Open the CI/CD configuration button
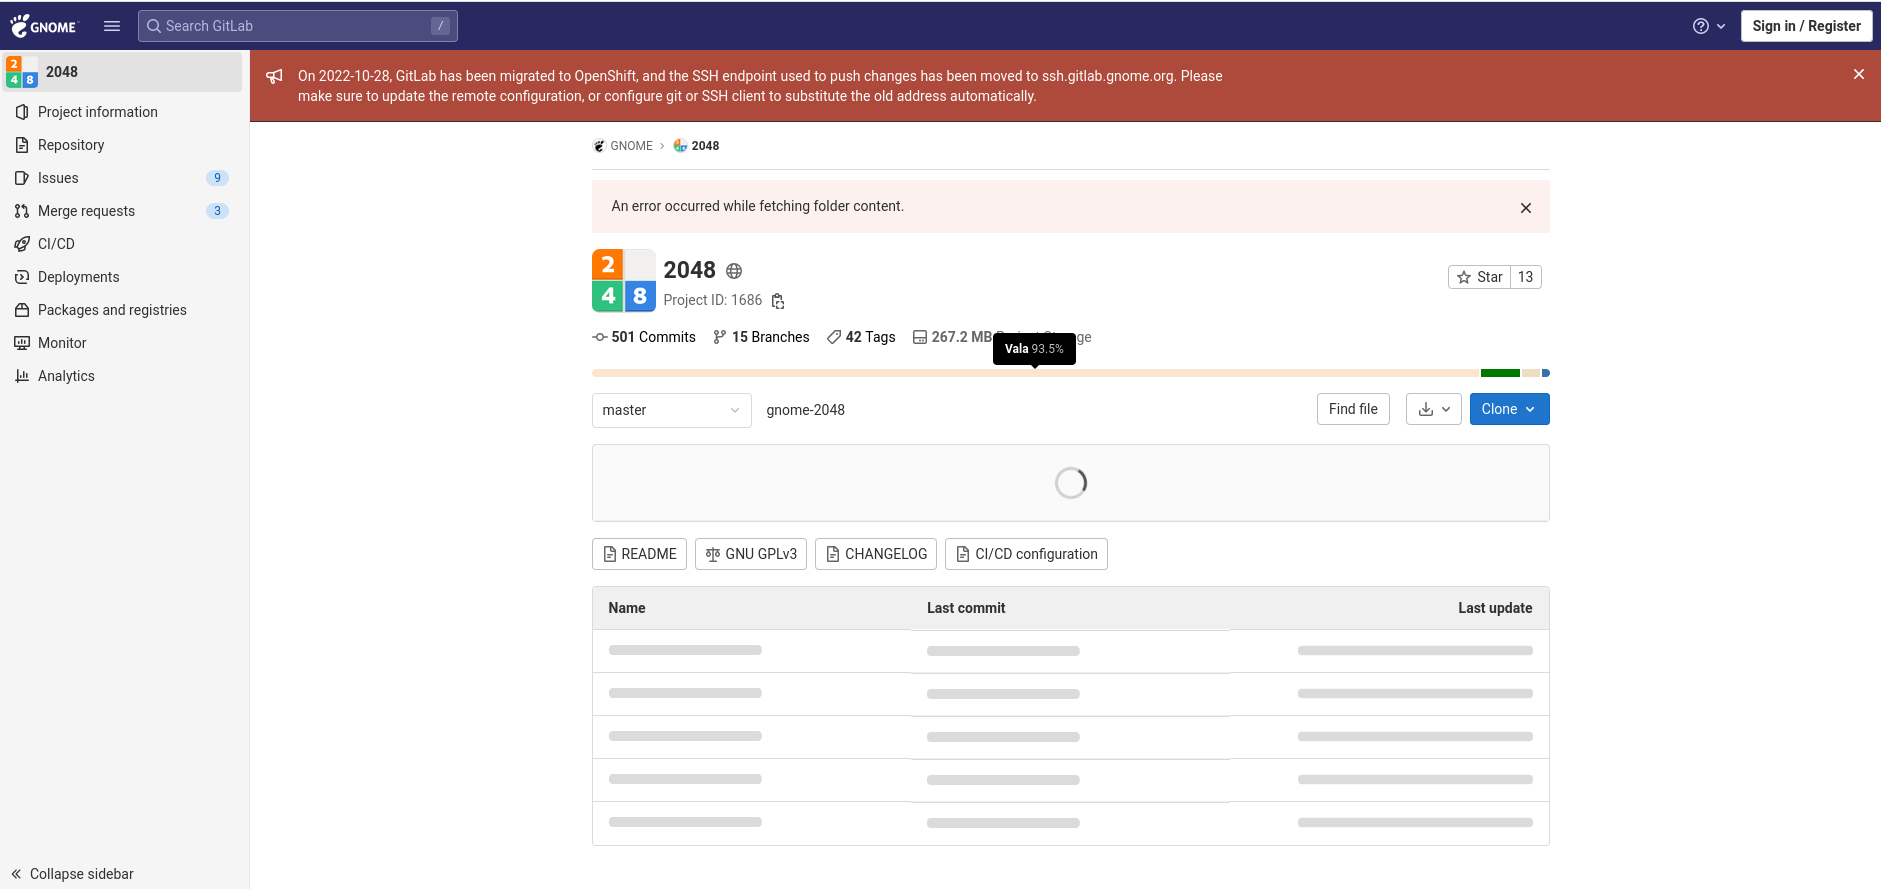 pos(1026,554)
